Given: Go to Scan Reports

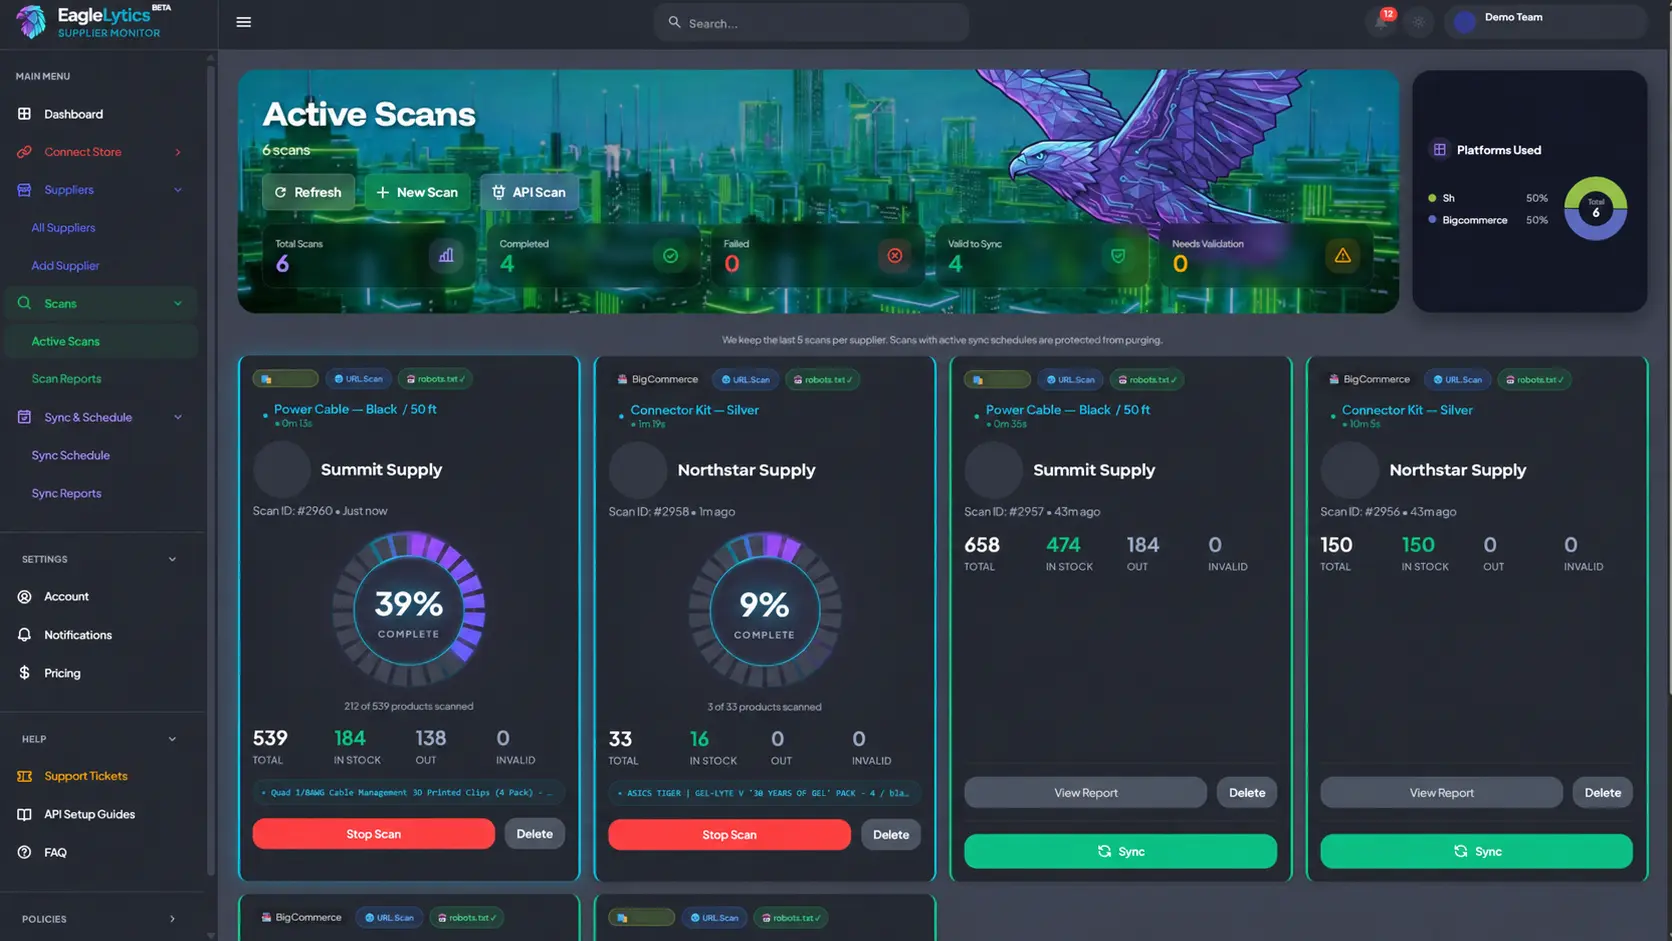Looking at the screenshot, I should click(x=66, y=379).
